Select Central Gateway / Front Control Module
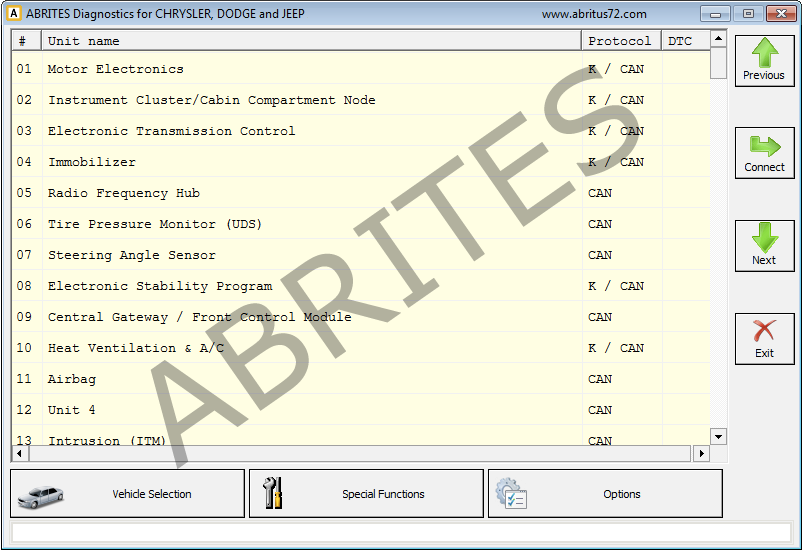This screenshot has height=550, width=803. 361,316
